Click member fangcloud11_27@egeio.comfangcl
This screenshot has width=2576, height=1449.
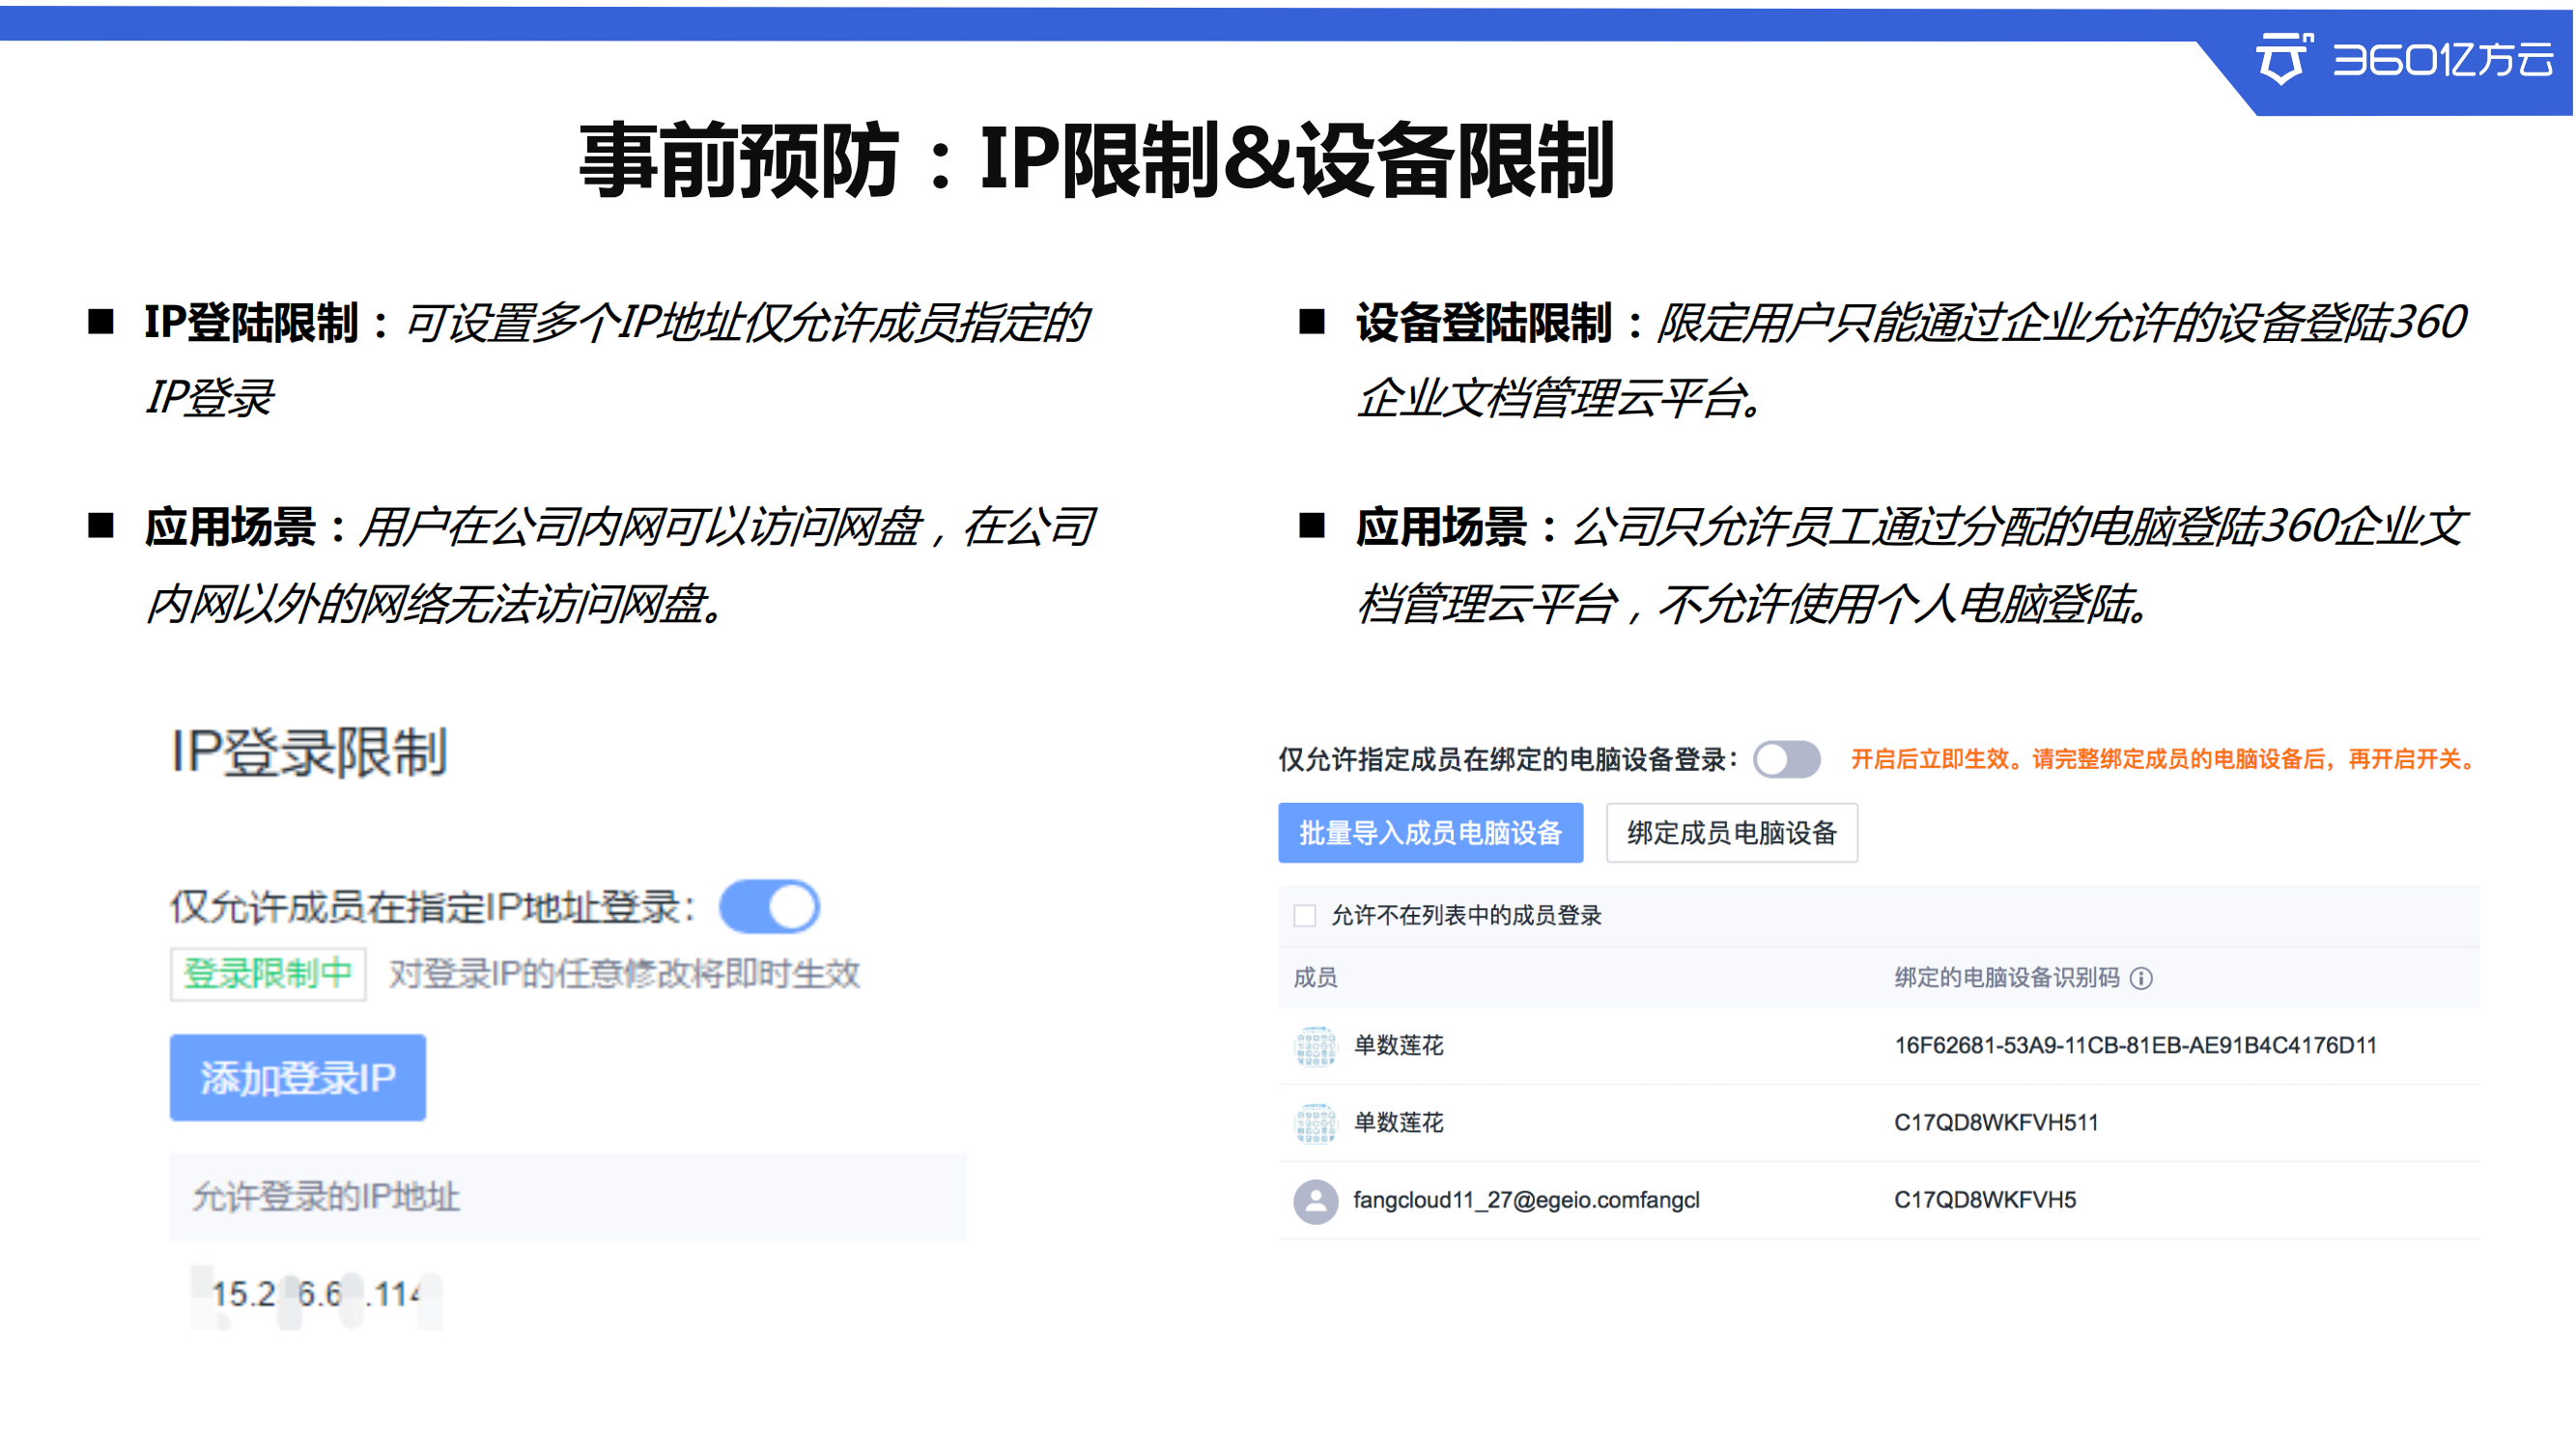point(1526,1199)
